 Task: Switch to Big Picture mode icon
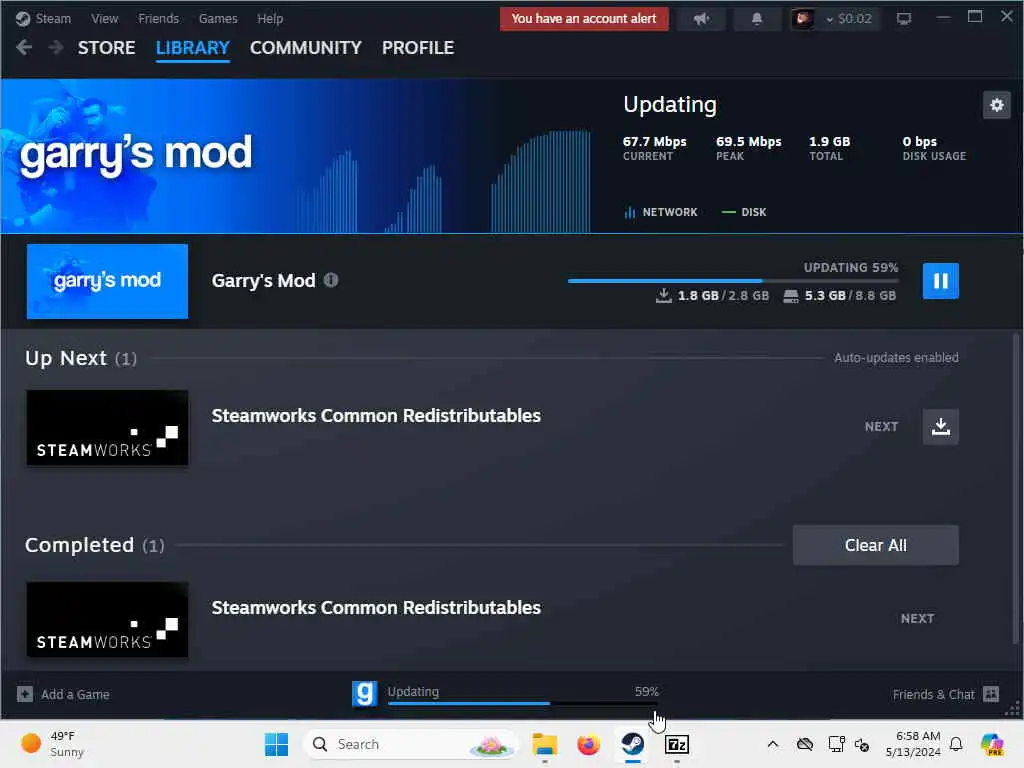pyautogui.click(x=904, y=19)
